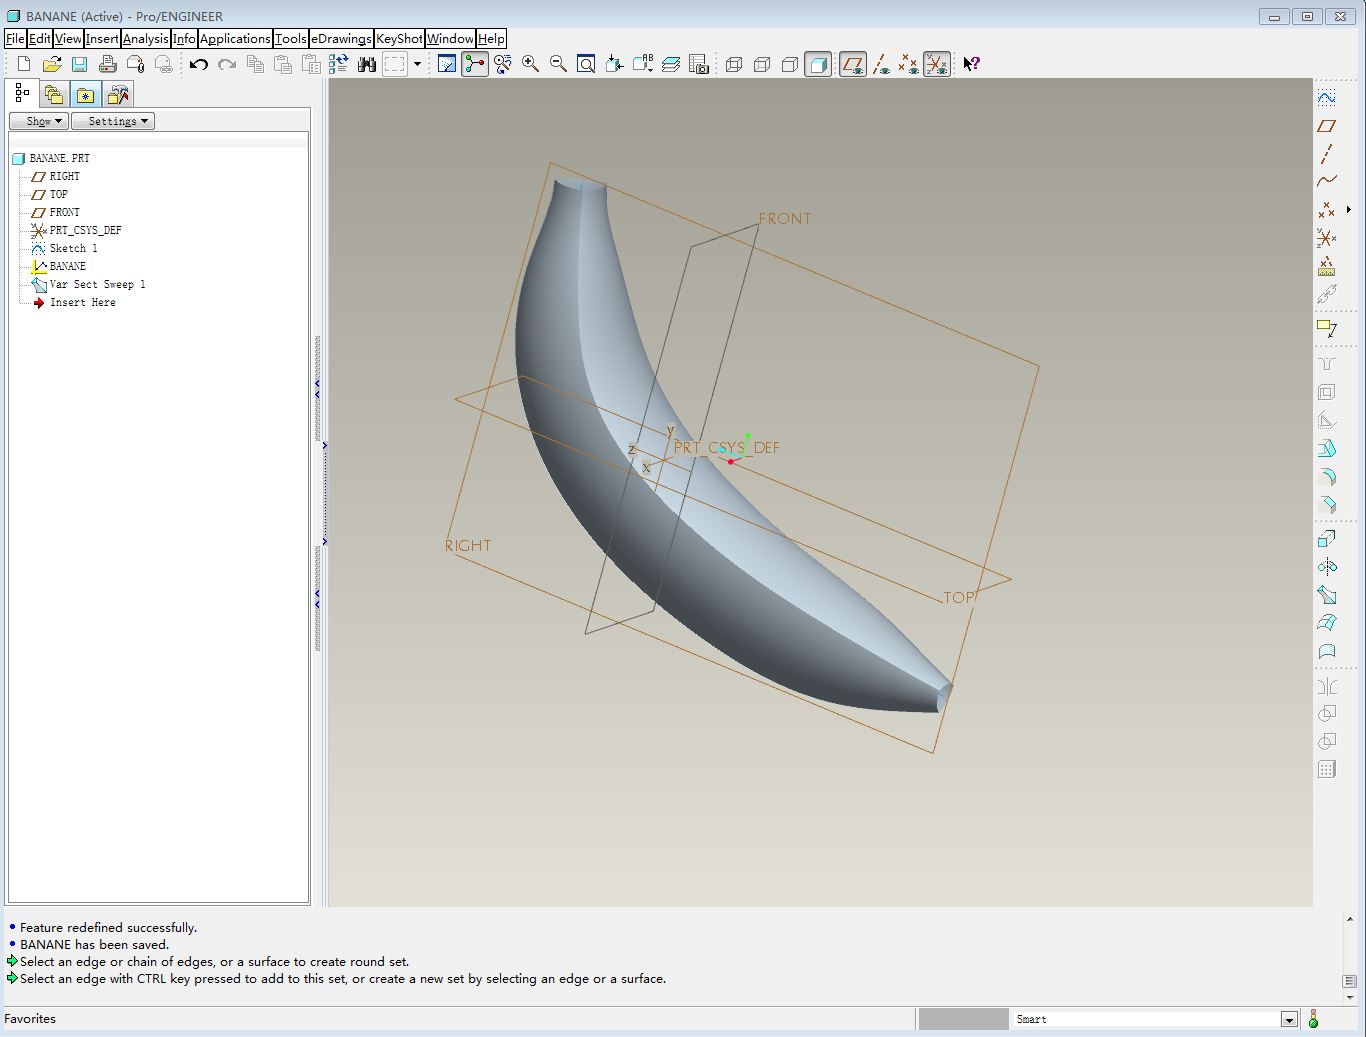Save the model with the floppy disk icon

(80, 64)
